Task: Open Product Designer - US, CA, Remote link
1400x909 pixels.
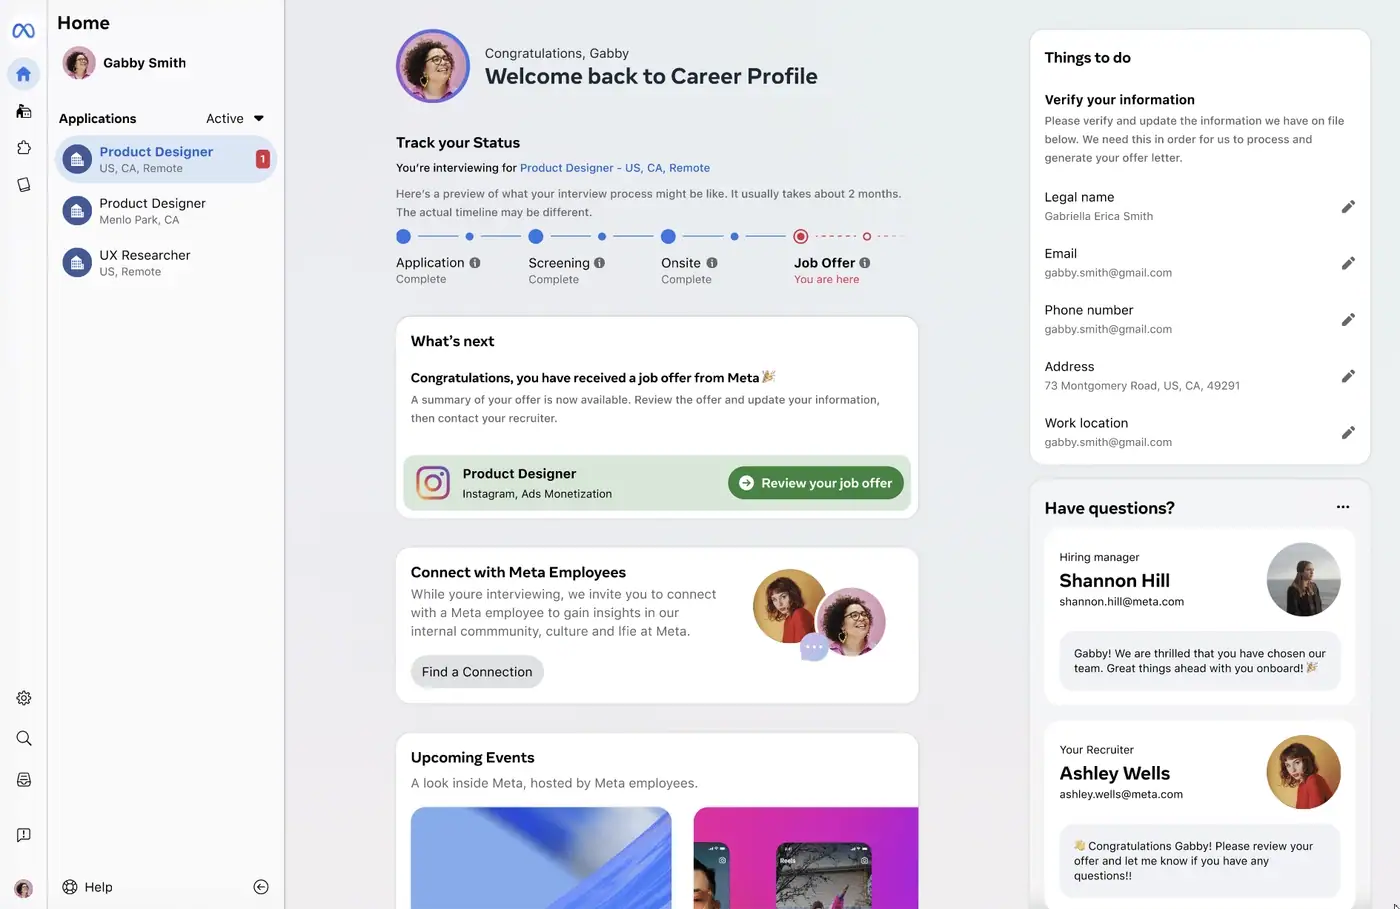Action: [615, 168]
